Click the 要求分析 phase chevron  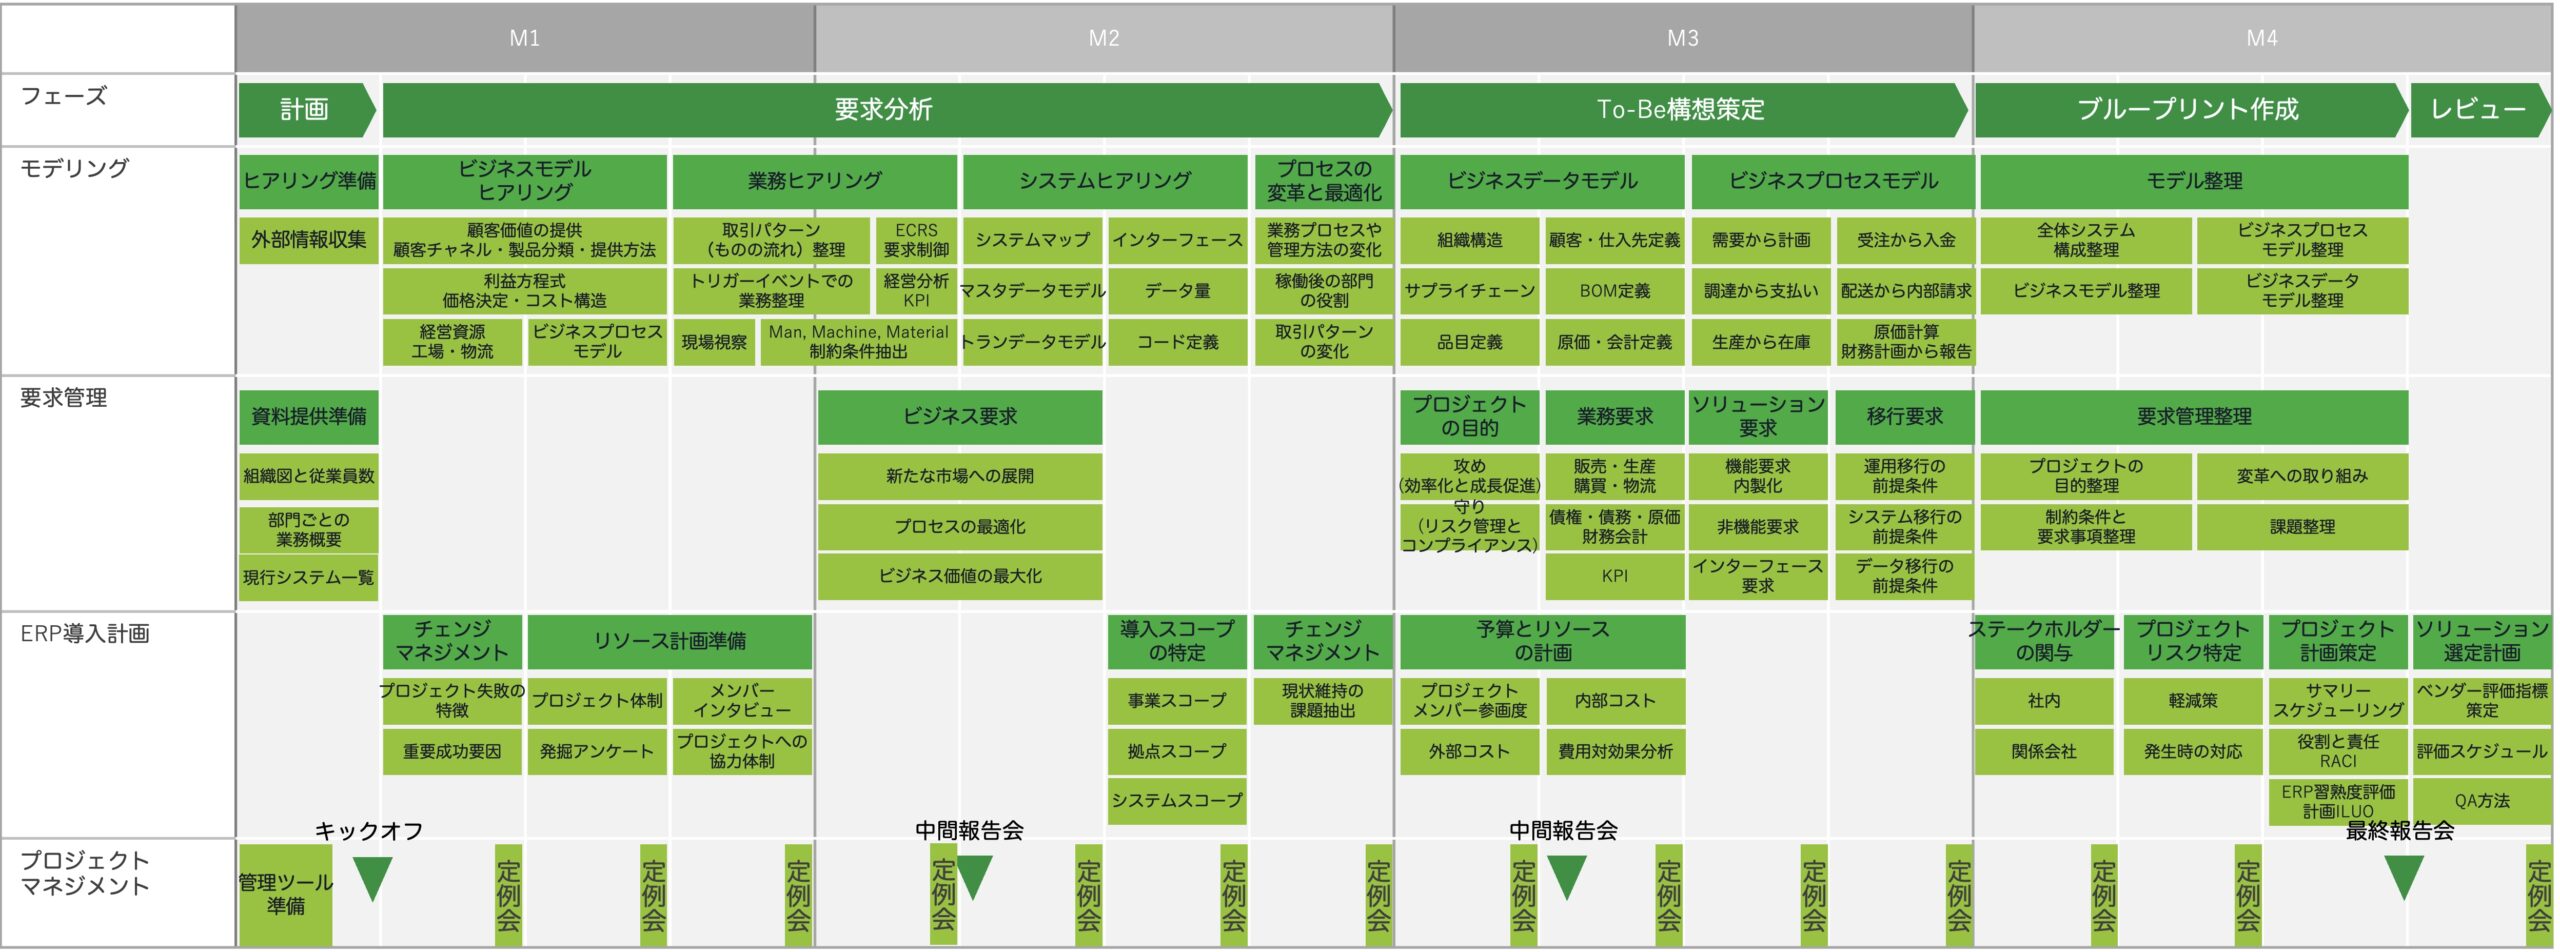click(886, 110)
